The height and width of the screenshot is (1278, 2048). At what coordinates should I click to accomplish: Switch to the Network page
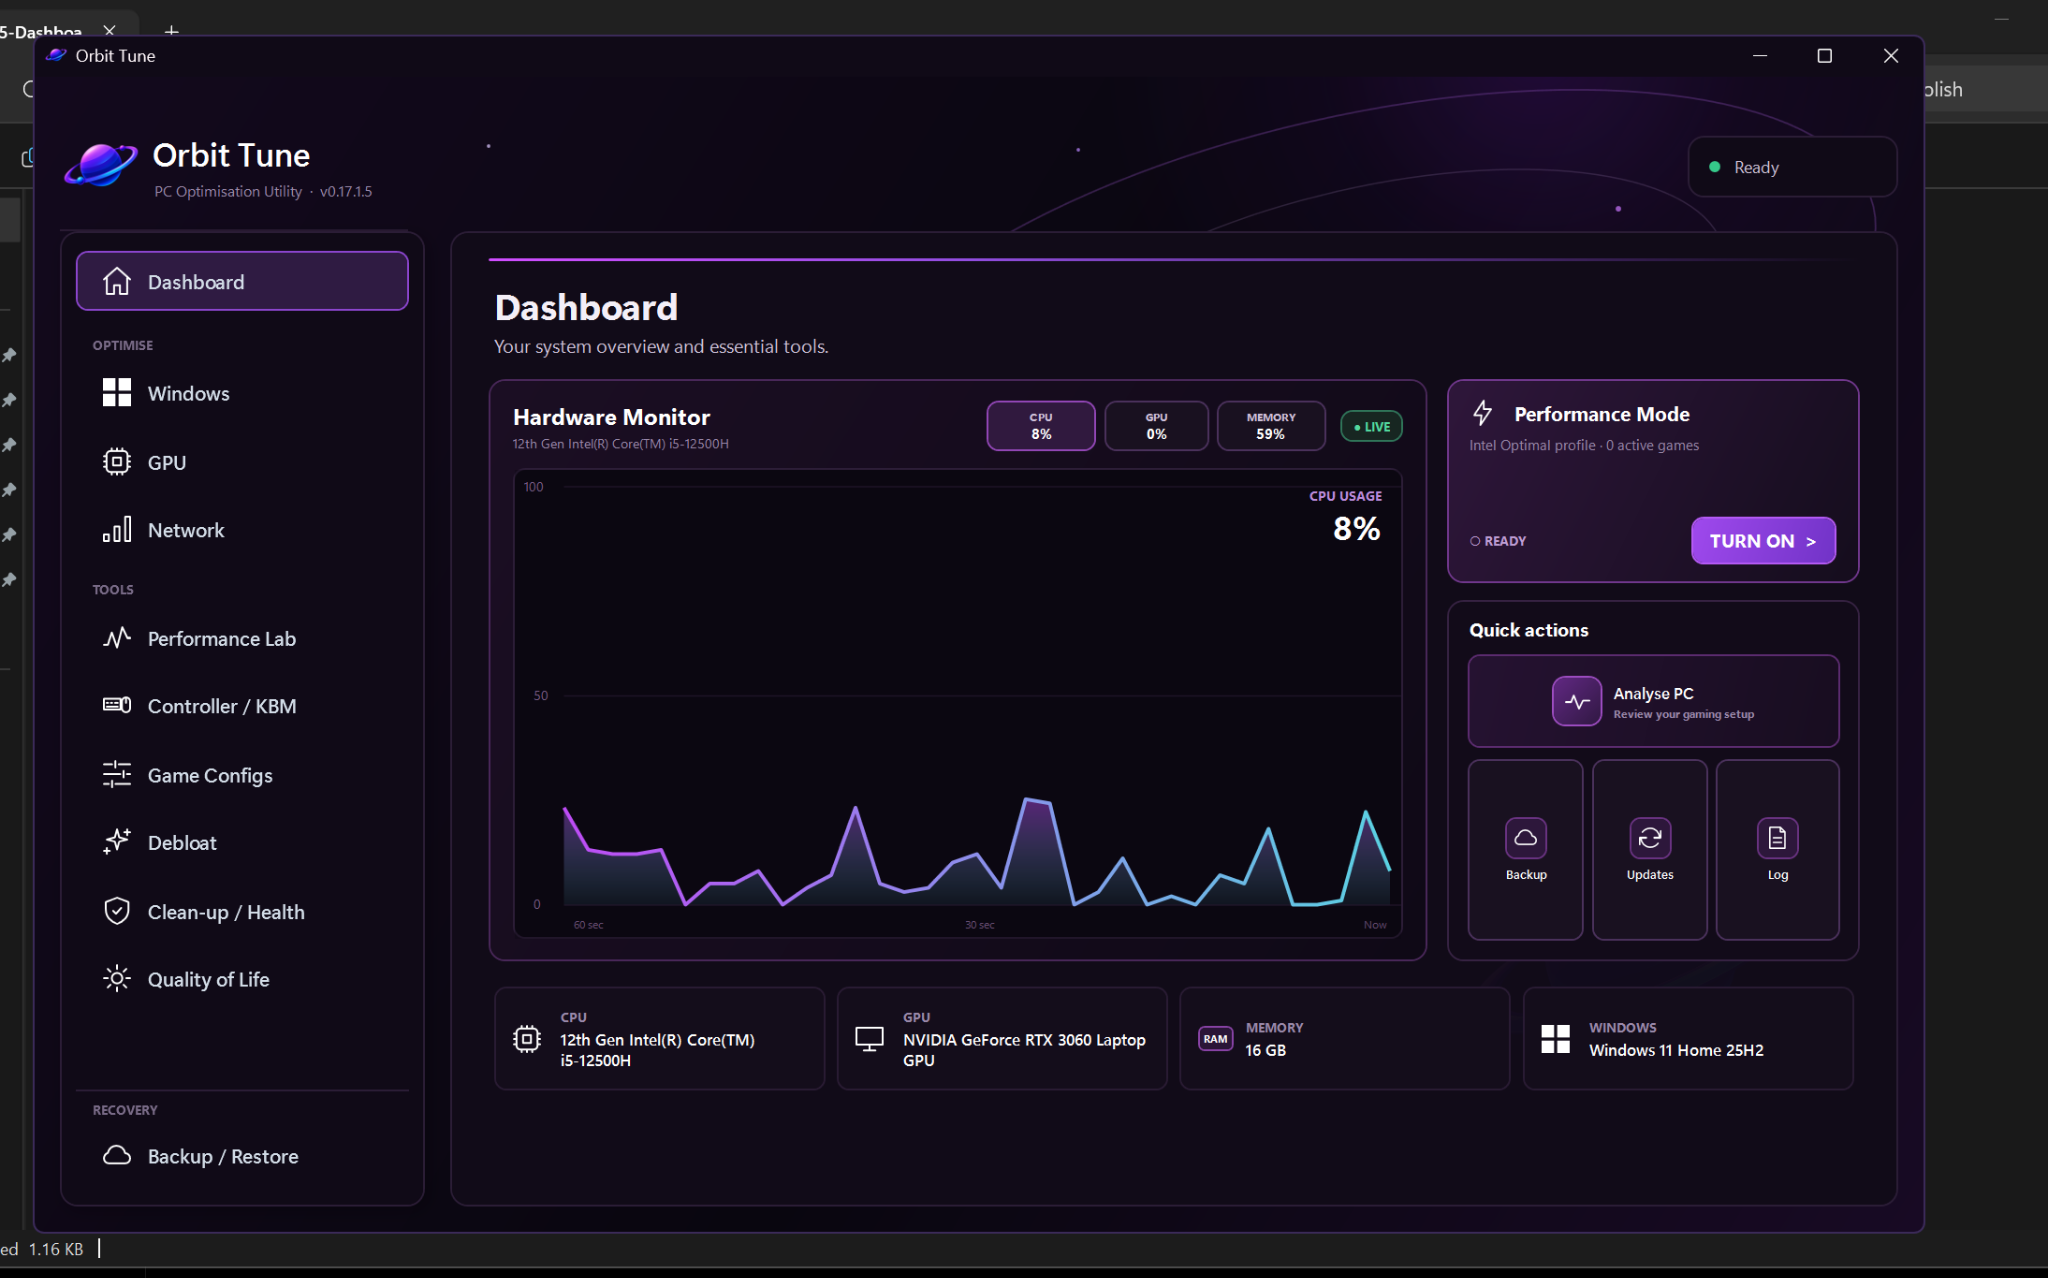tap(242, 530)
